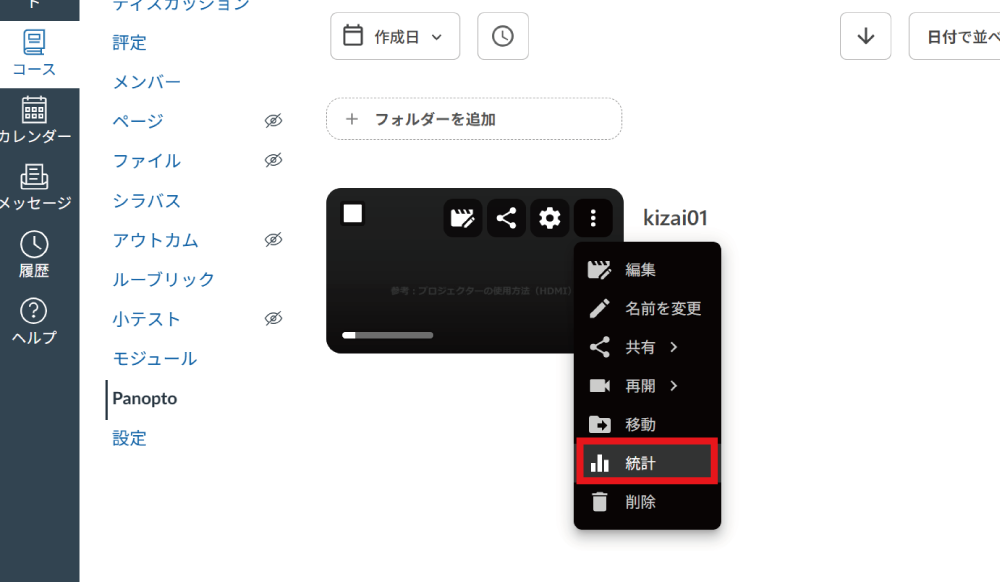
Task: Click the video edit clapperboard icon on thumbnail
Action: (x=462, y=218)
